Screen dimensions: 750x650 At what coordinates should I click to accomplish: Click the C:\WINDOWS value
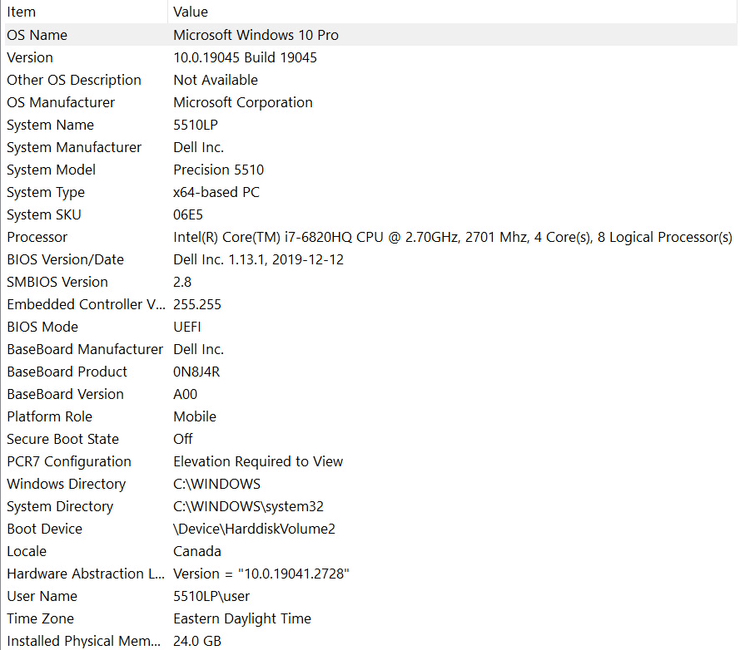pyautogui.click(x=217, y=485)
